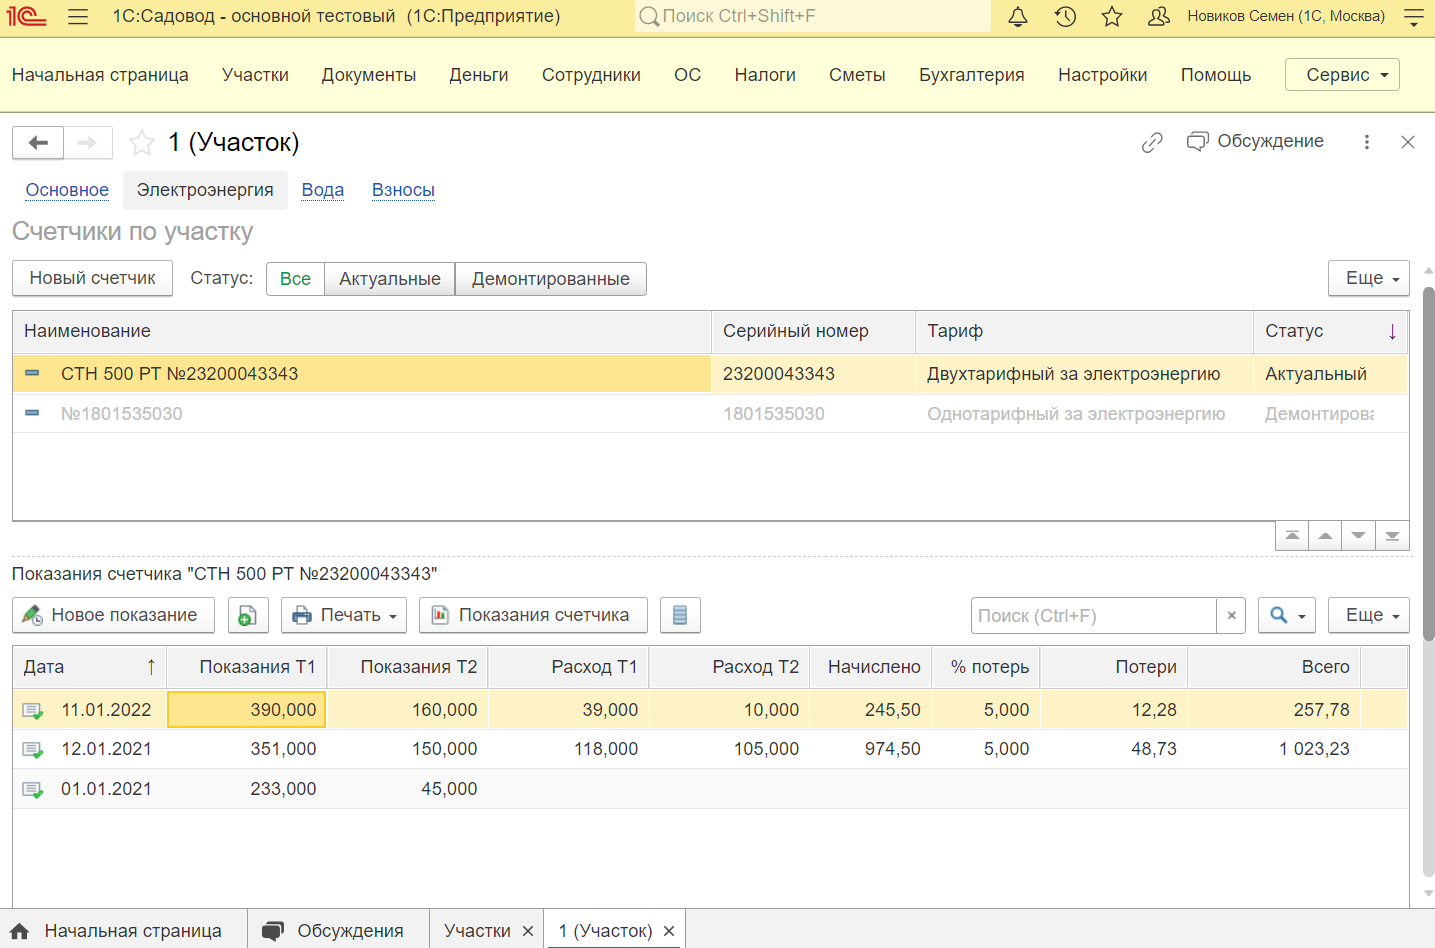The image size is (1435, 948).
Task: Click the Новый счетчик button
Action: pos(92,279)
